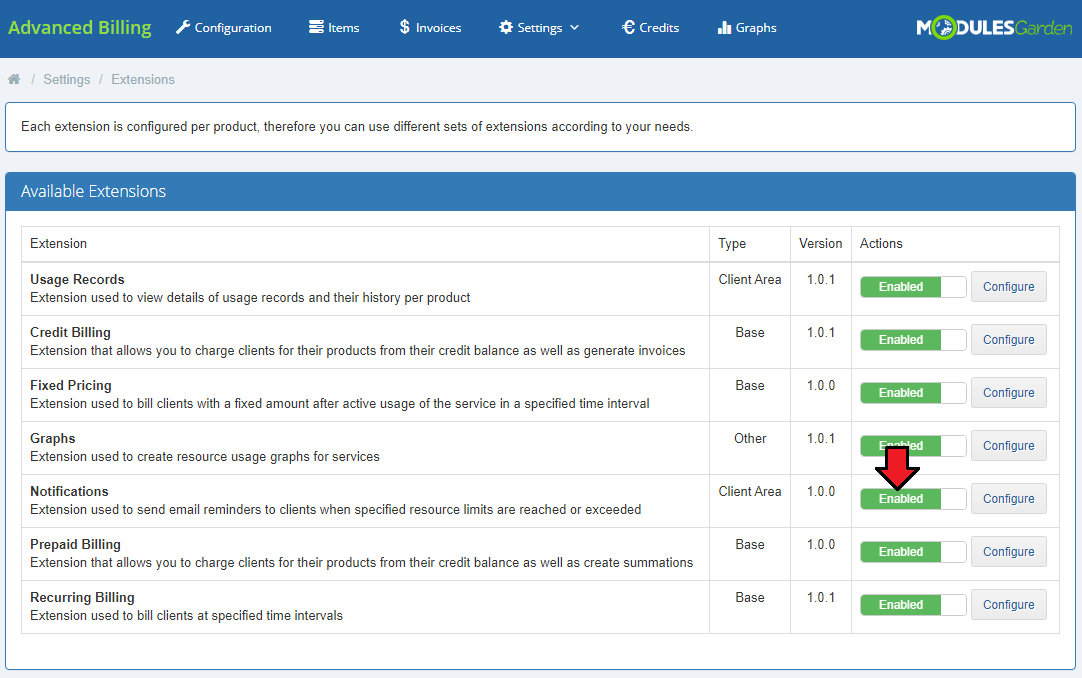This screenshot has height=678, width=1082.
Task: Click the Version column header
Action: [x=820, y=243]
